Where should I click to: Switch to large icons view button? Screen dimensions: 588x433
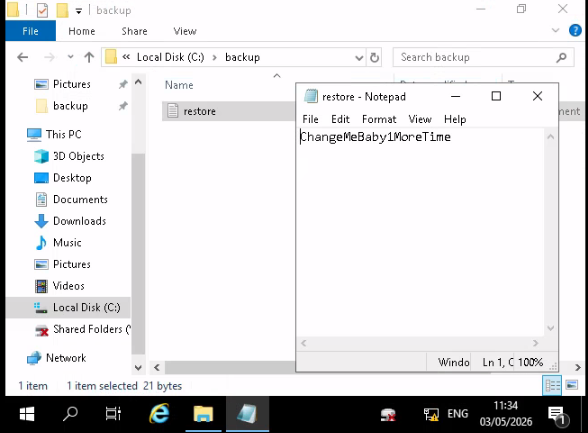pos(572,385)
